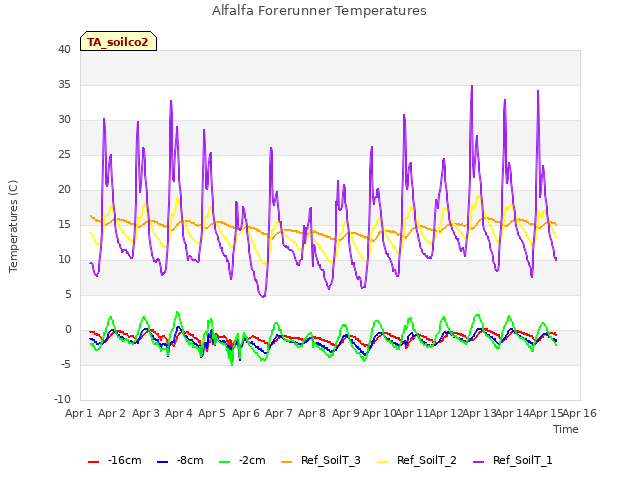Click the Apr 2 x-axis label
This screenshot has height=480, width=640.
pos(112,413)
